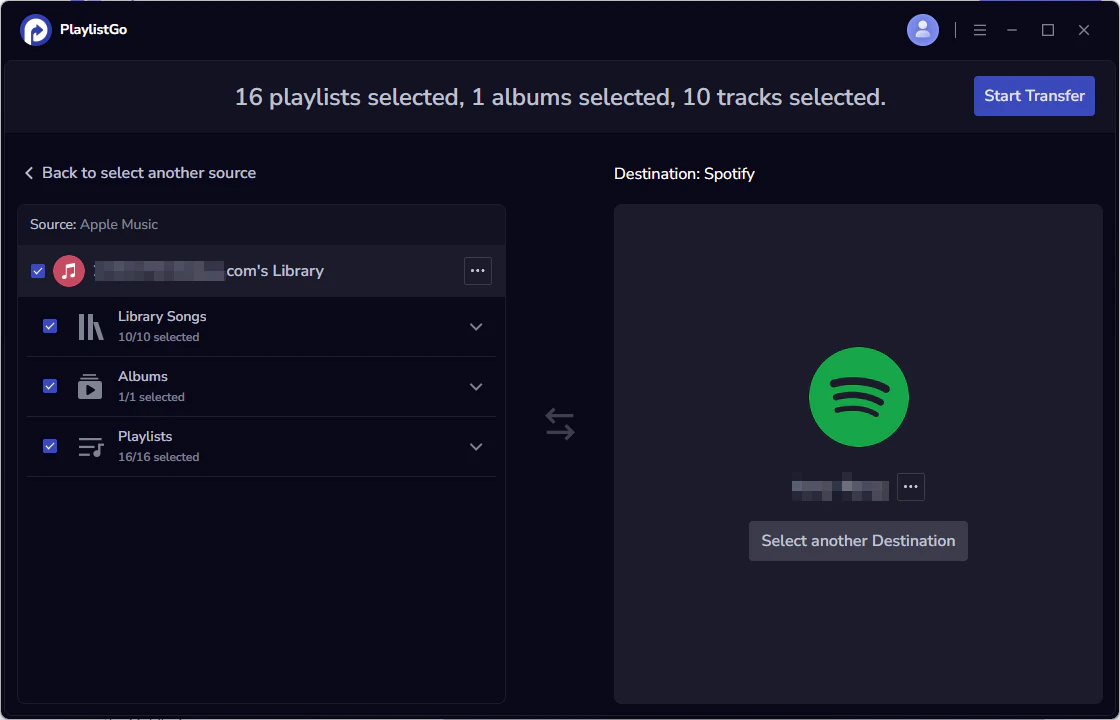Expand the Albums section chevron
The width and height of the screenshot is (1120, 720).
pyautogui.click(x=476, y=387)
